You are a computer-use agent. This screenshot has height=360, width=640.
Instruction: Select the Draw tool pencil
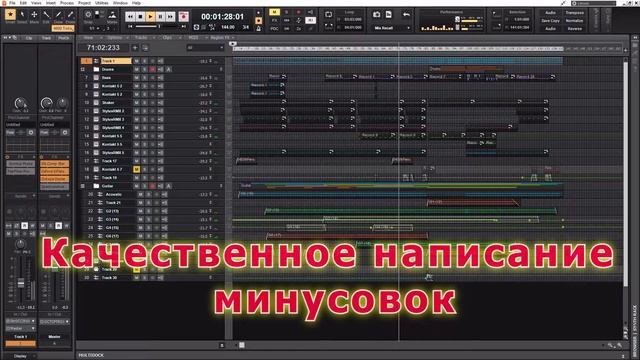tap(58, 15)
